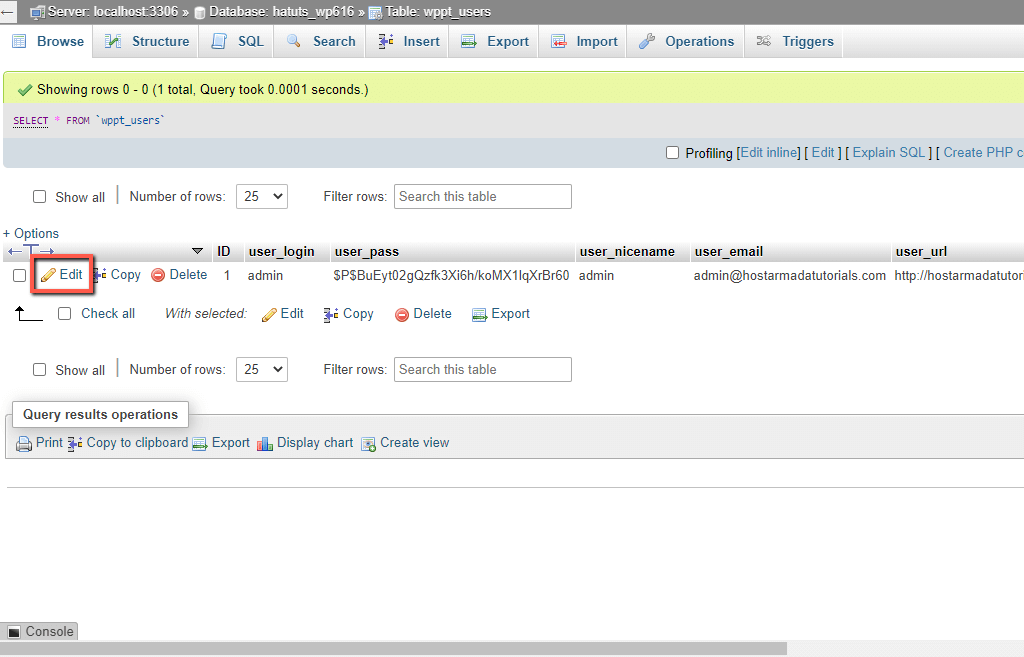Sort by user_login column header
The width and height of the screenshot is (1024, 657).
pyautogui.click(x=281, y=251)
